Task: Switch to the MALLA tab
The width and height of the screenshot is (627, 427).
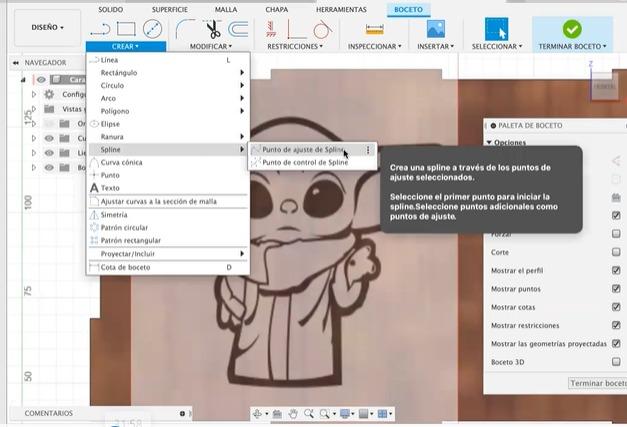Action: [x=226, y=9]
